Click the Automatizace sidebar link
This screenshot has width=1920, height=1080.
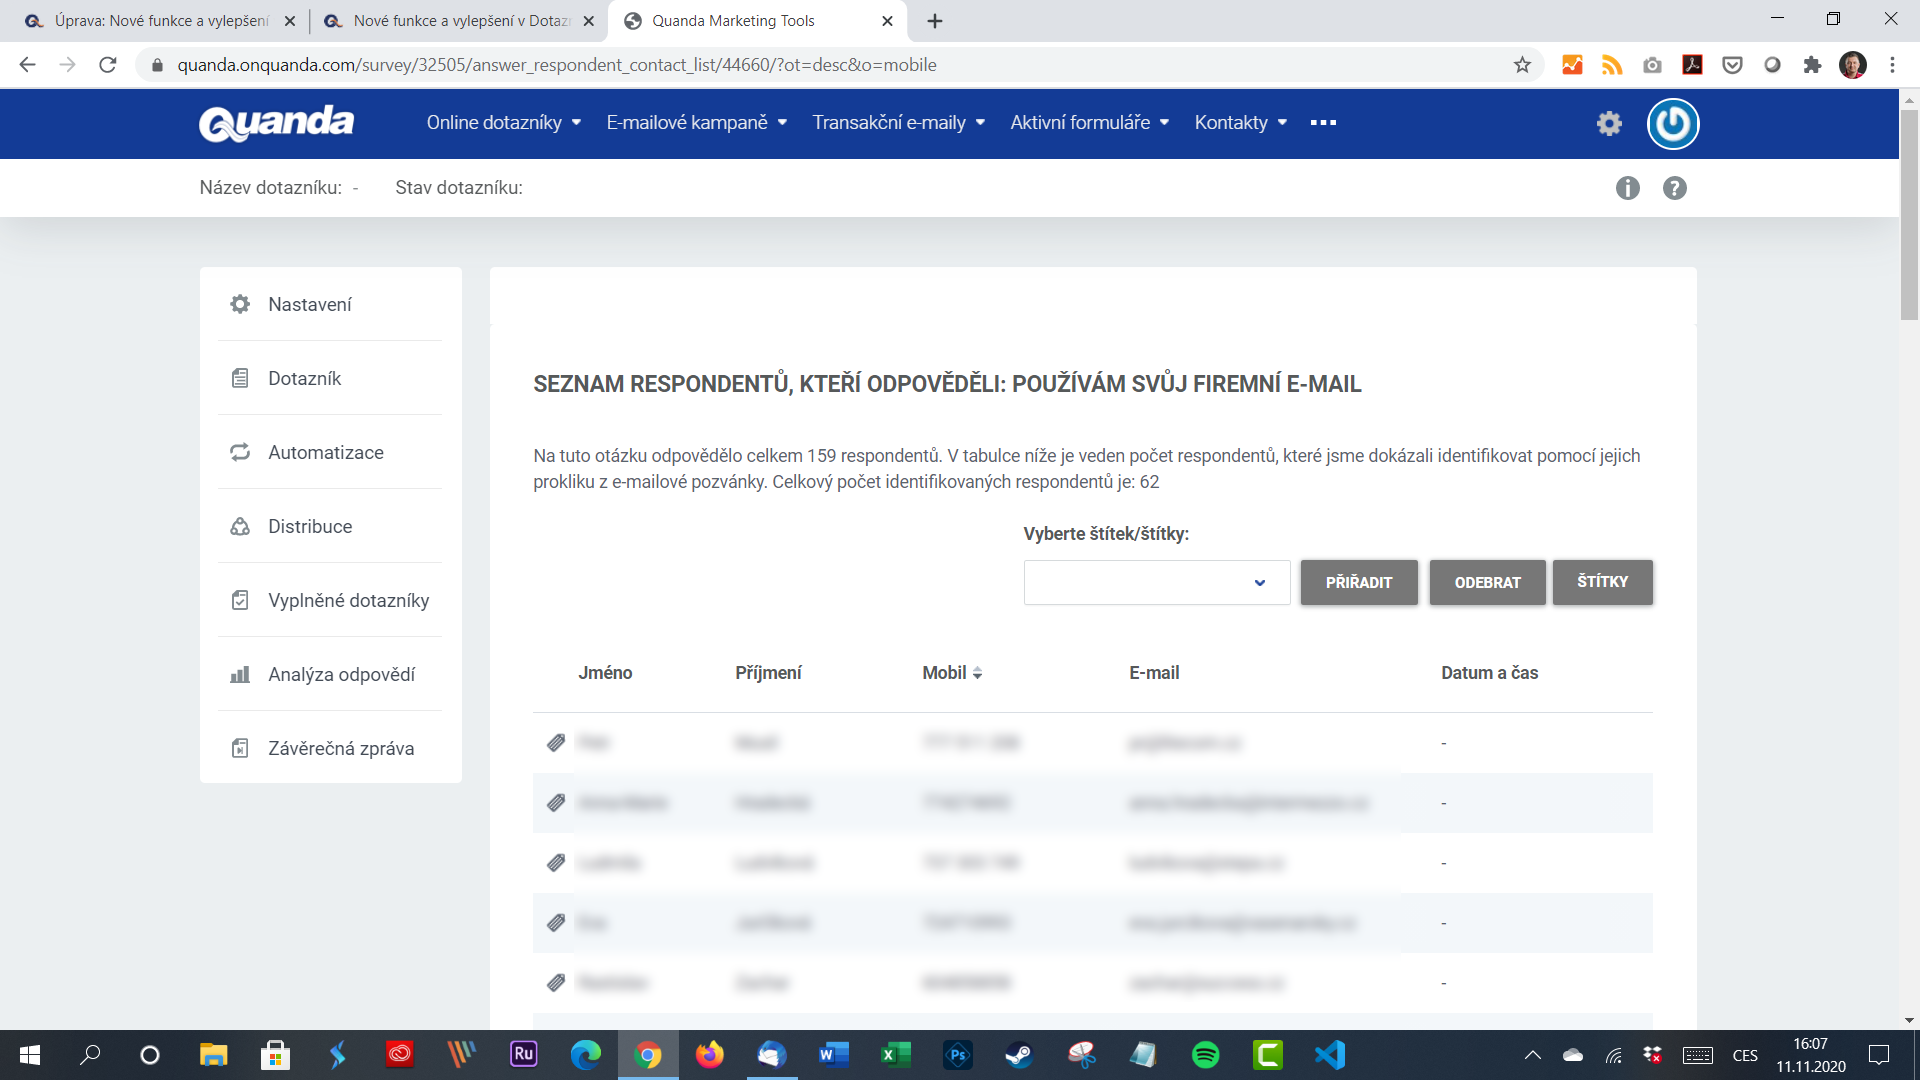point(327,451)
